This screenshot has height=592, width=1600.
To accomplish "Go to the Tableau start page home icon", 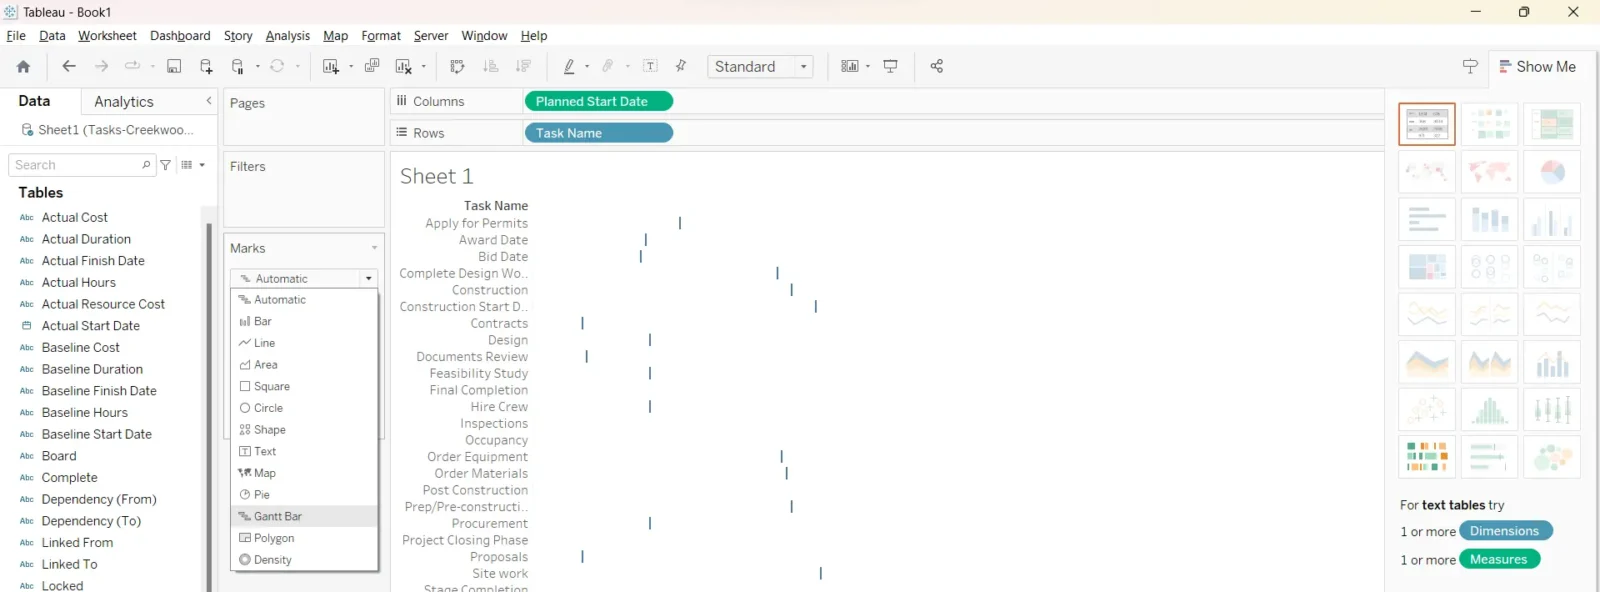I will [23, 66].
